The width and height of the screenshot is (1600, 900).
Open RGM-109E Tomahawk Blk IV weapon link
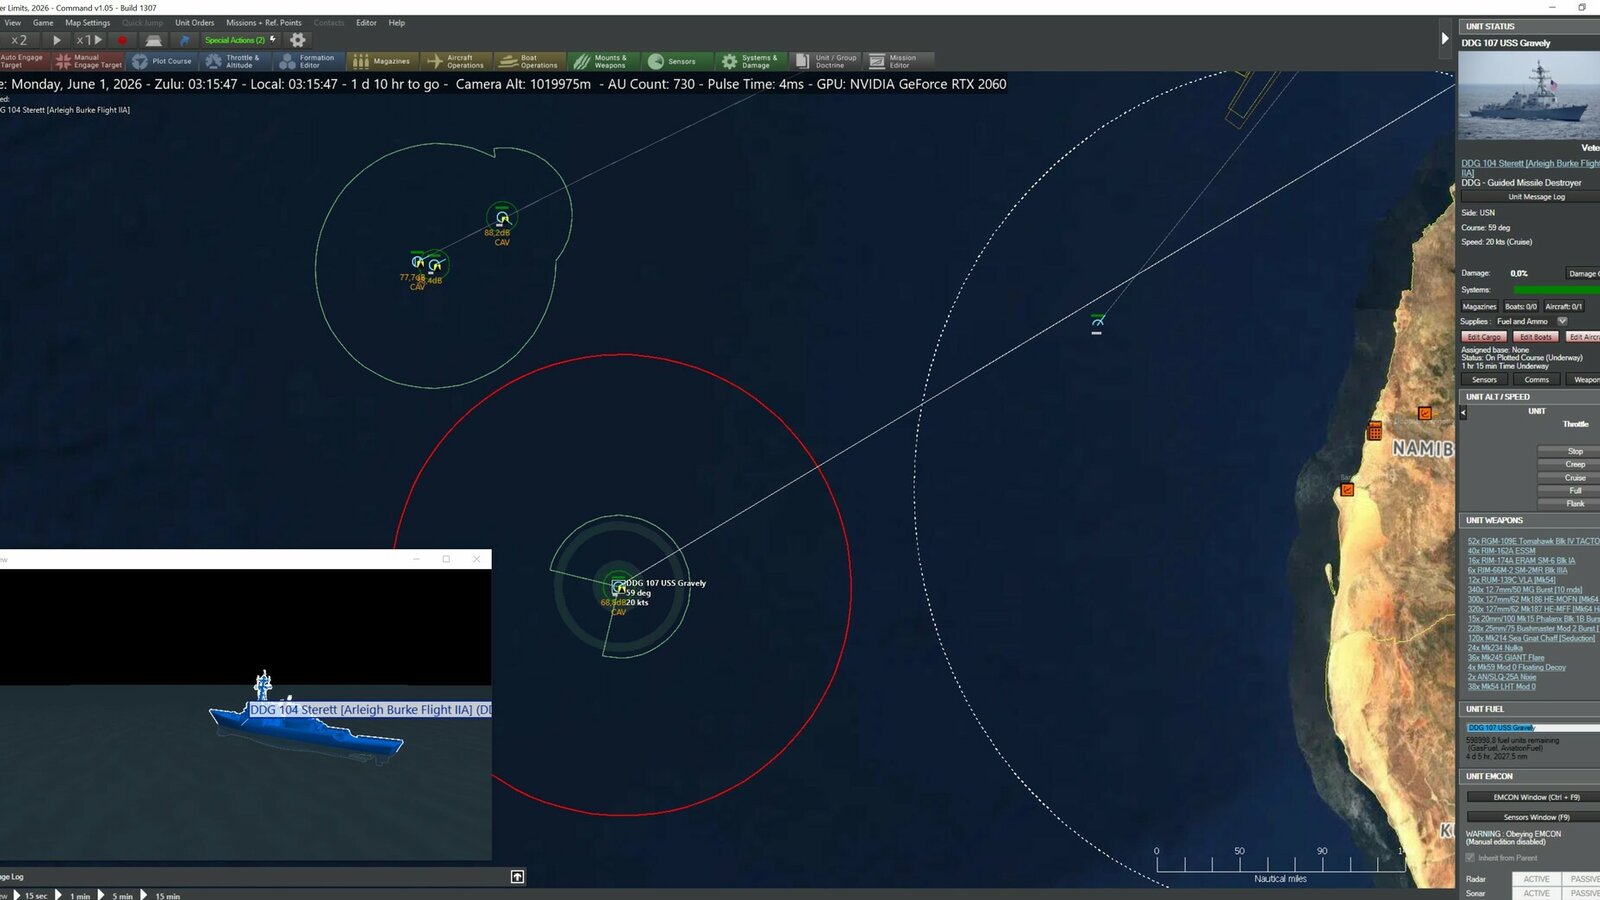click(x=1533, y=541)
